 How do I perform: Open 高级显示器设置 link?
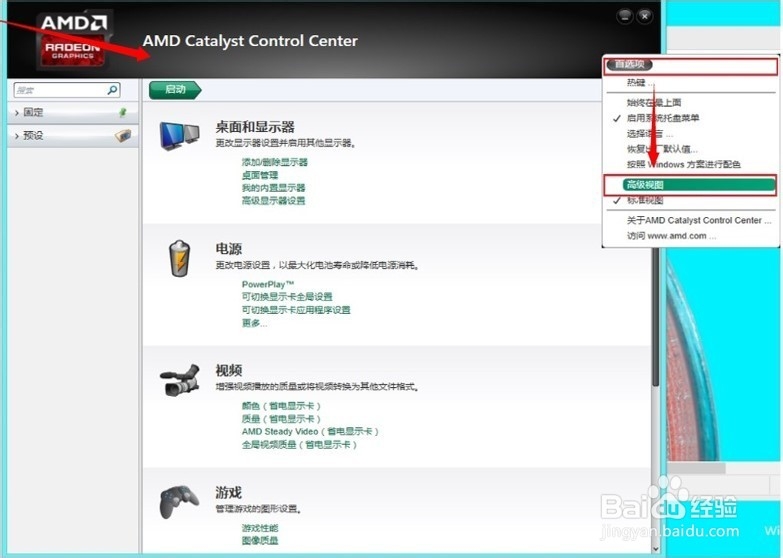(273, 201)
